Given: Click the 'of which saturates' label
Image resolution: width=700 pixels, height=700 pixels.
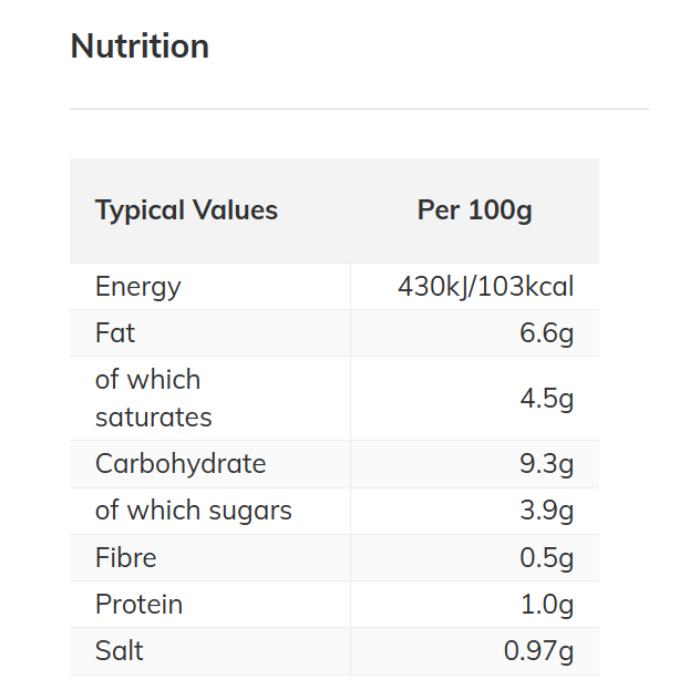Looking at the screenshot, I should (153, 398).
